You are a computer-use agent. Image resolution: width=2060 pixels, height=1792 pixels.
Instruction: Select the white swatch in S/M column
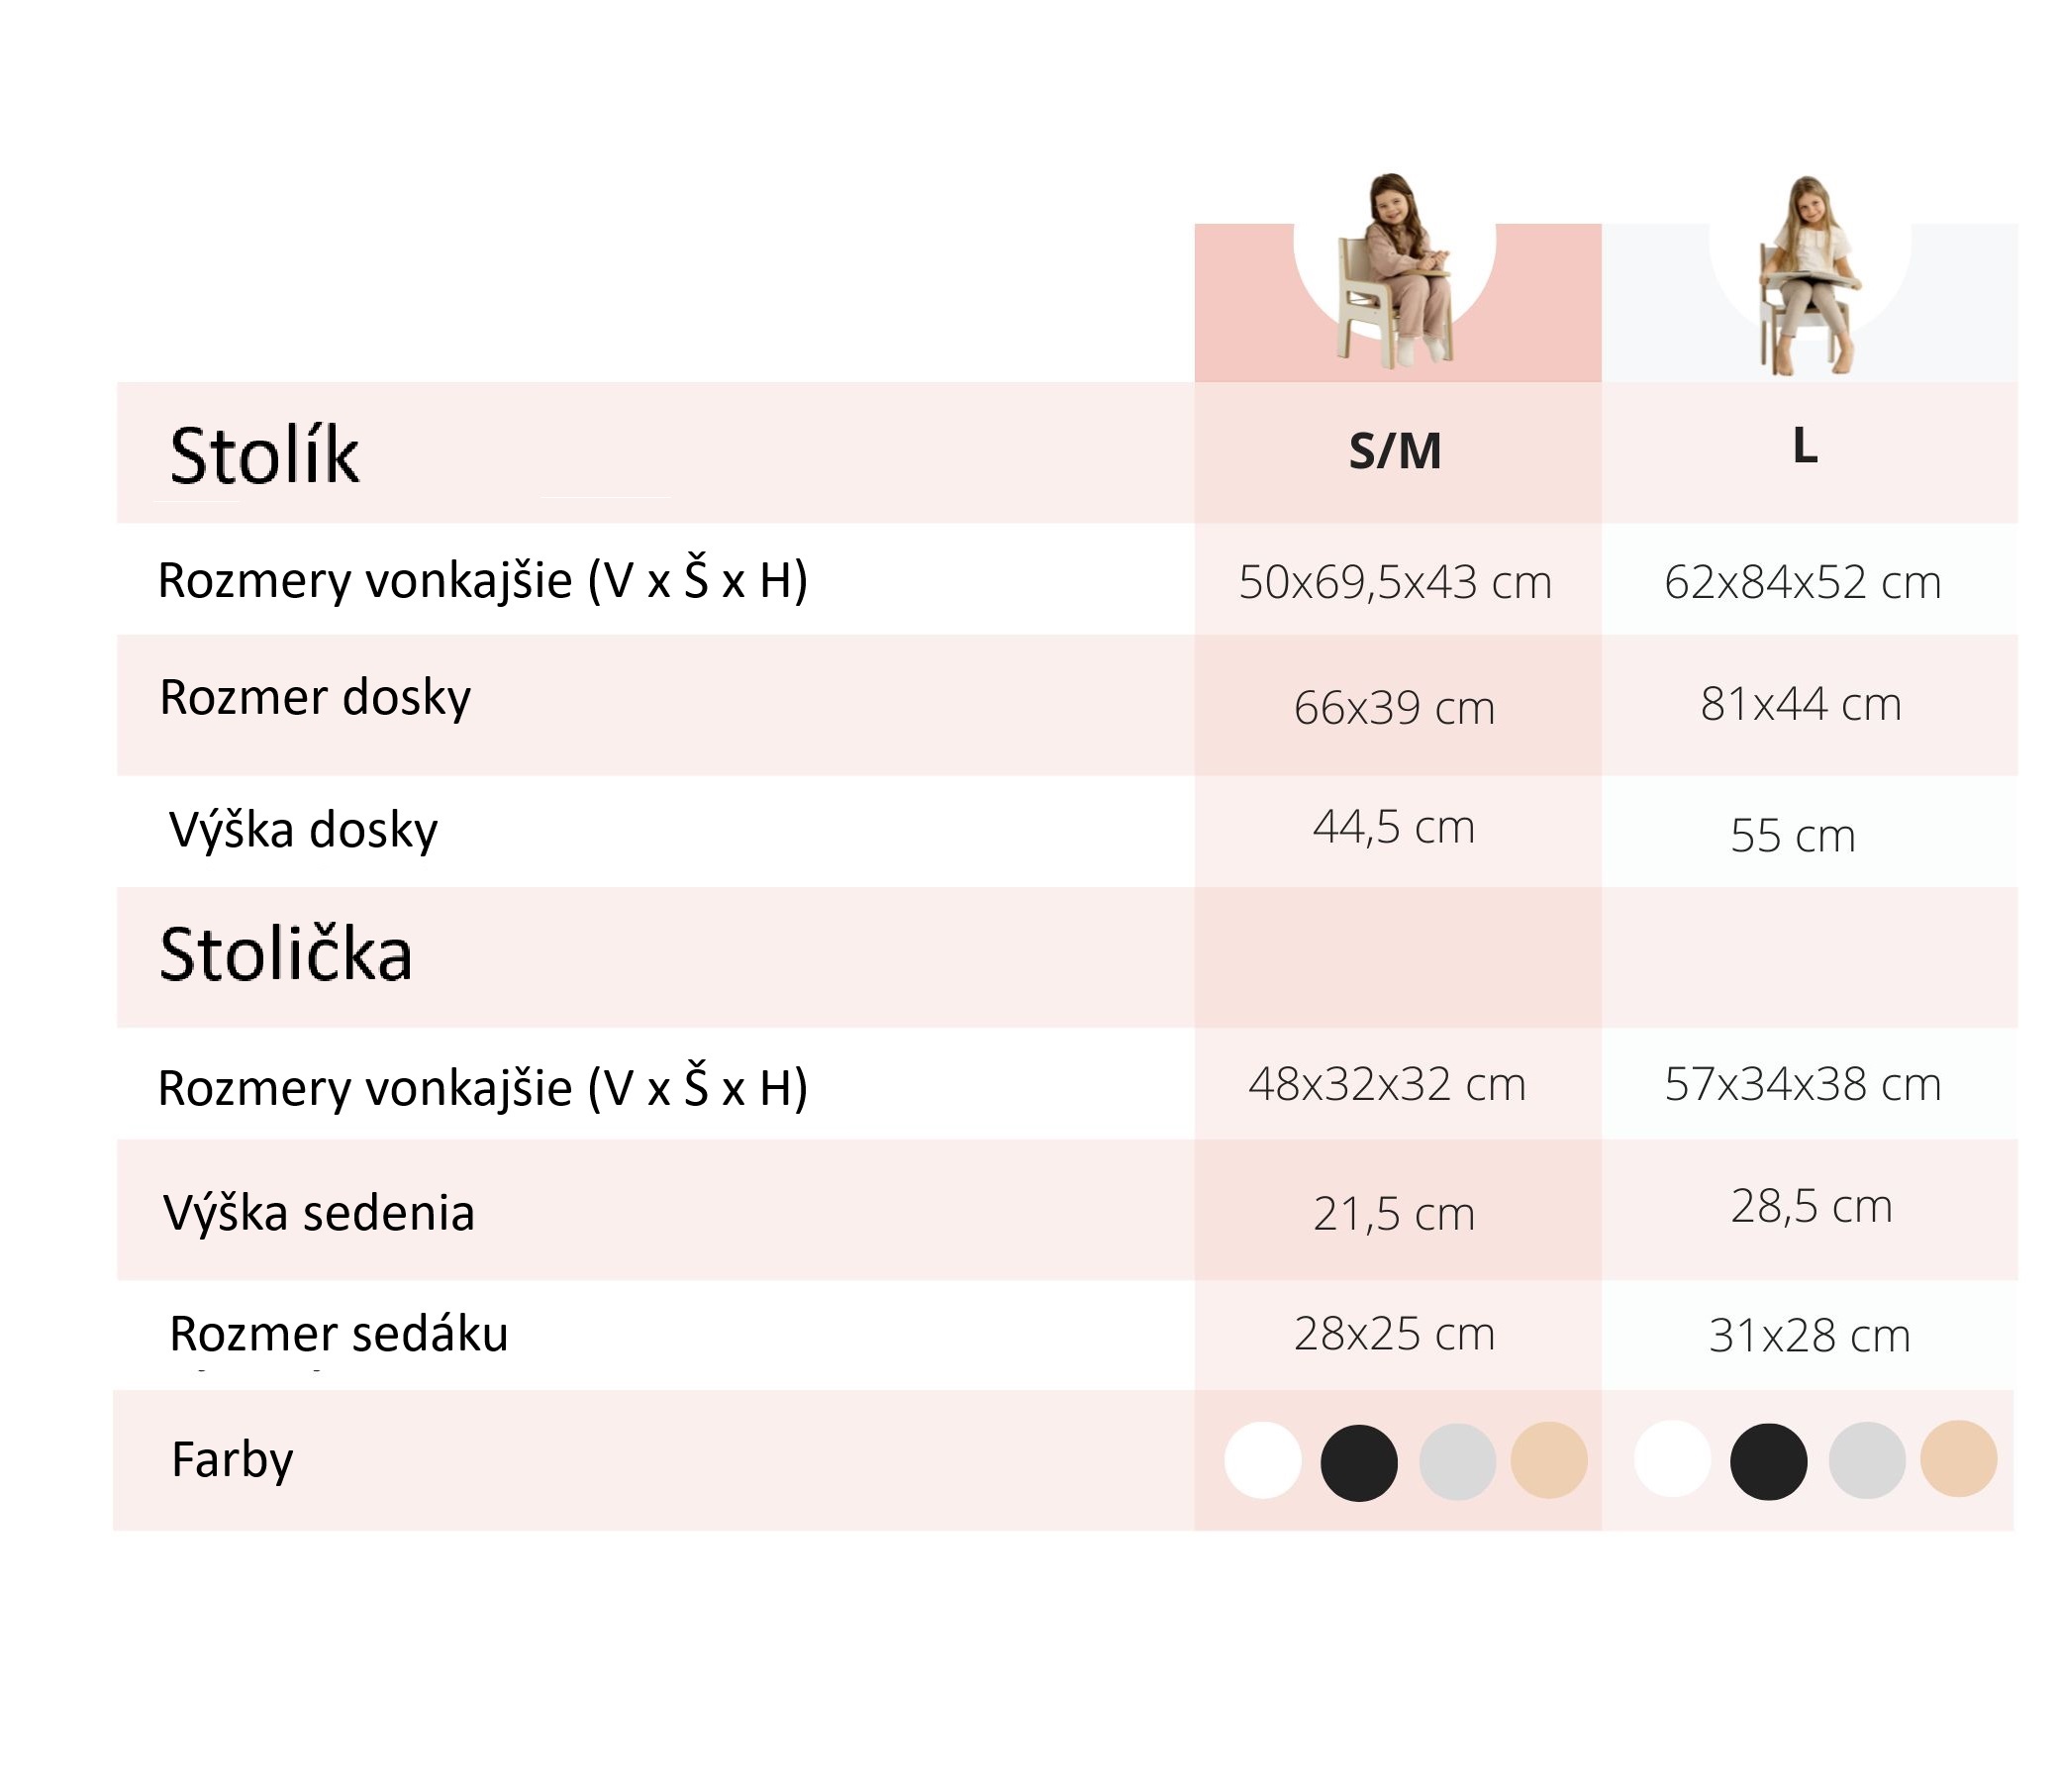tap(1263, 1461)
